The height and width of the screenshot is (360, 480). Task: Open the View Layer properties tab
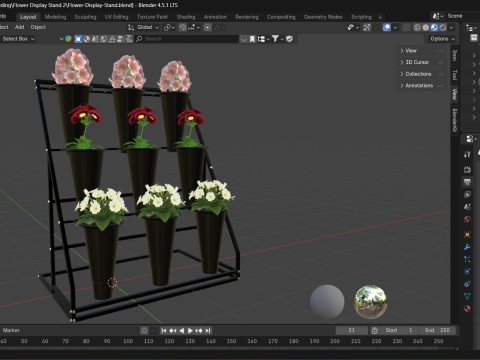click(467, 194)
